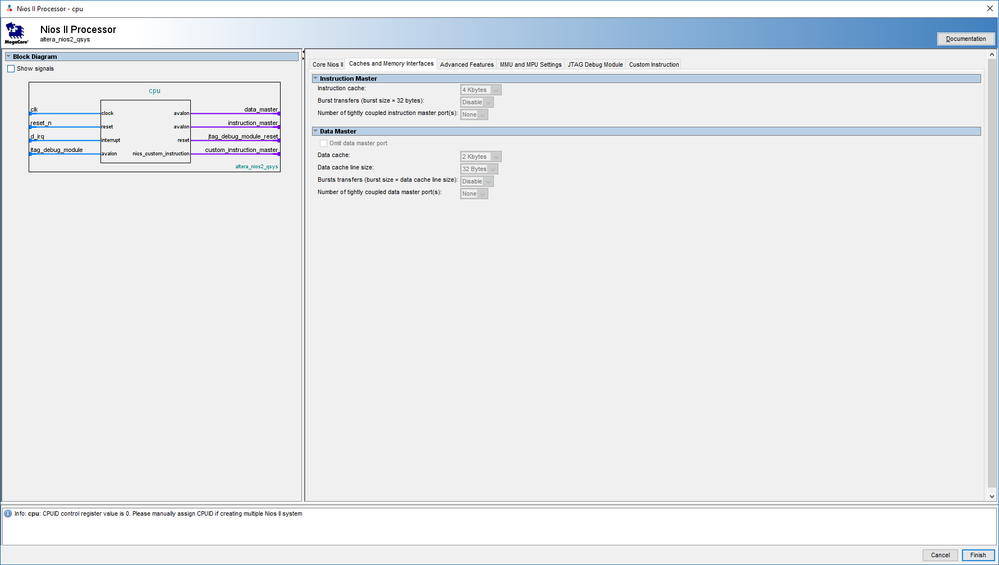Select the JTAG Debug Module tab

click(595, 64)
